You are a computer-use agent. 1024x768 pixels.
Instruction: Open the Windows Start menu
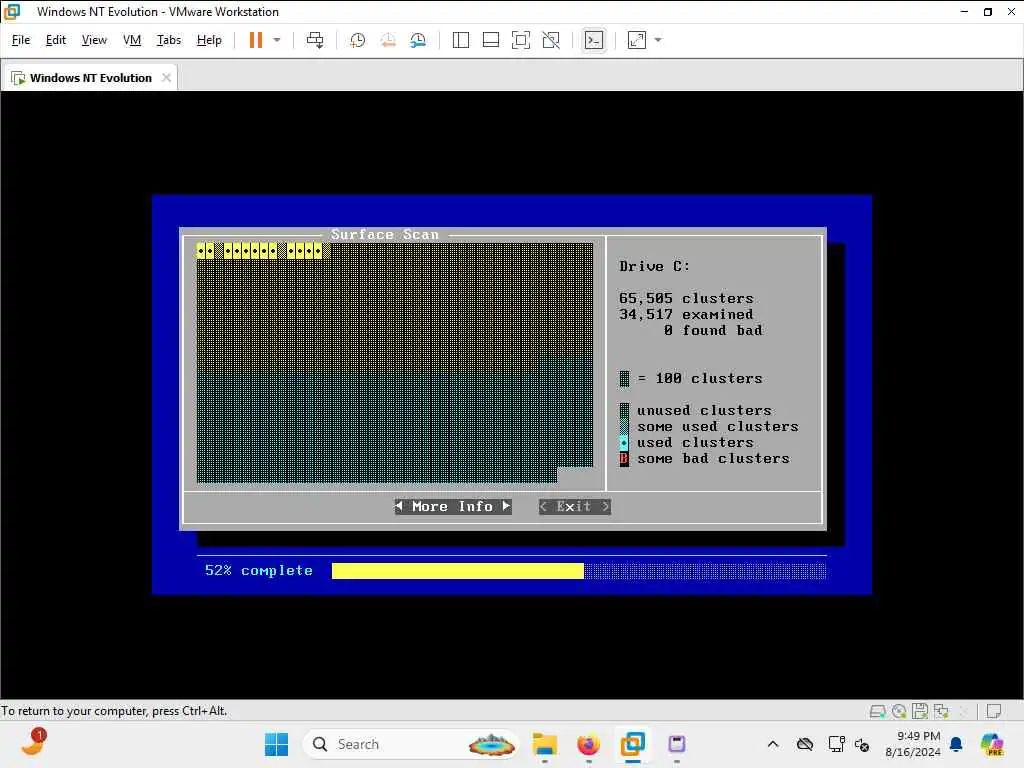(276, 744)
